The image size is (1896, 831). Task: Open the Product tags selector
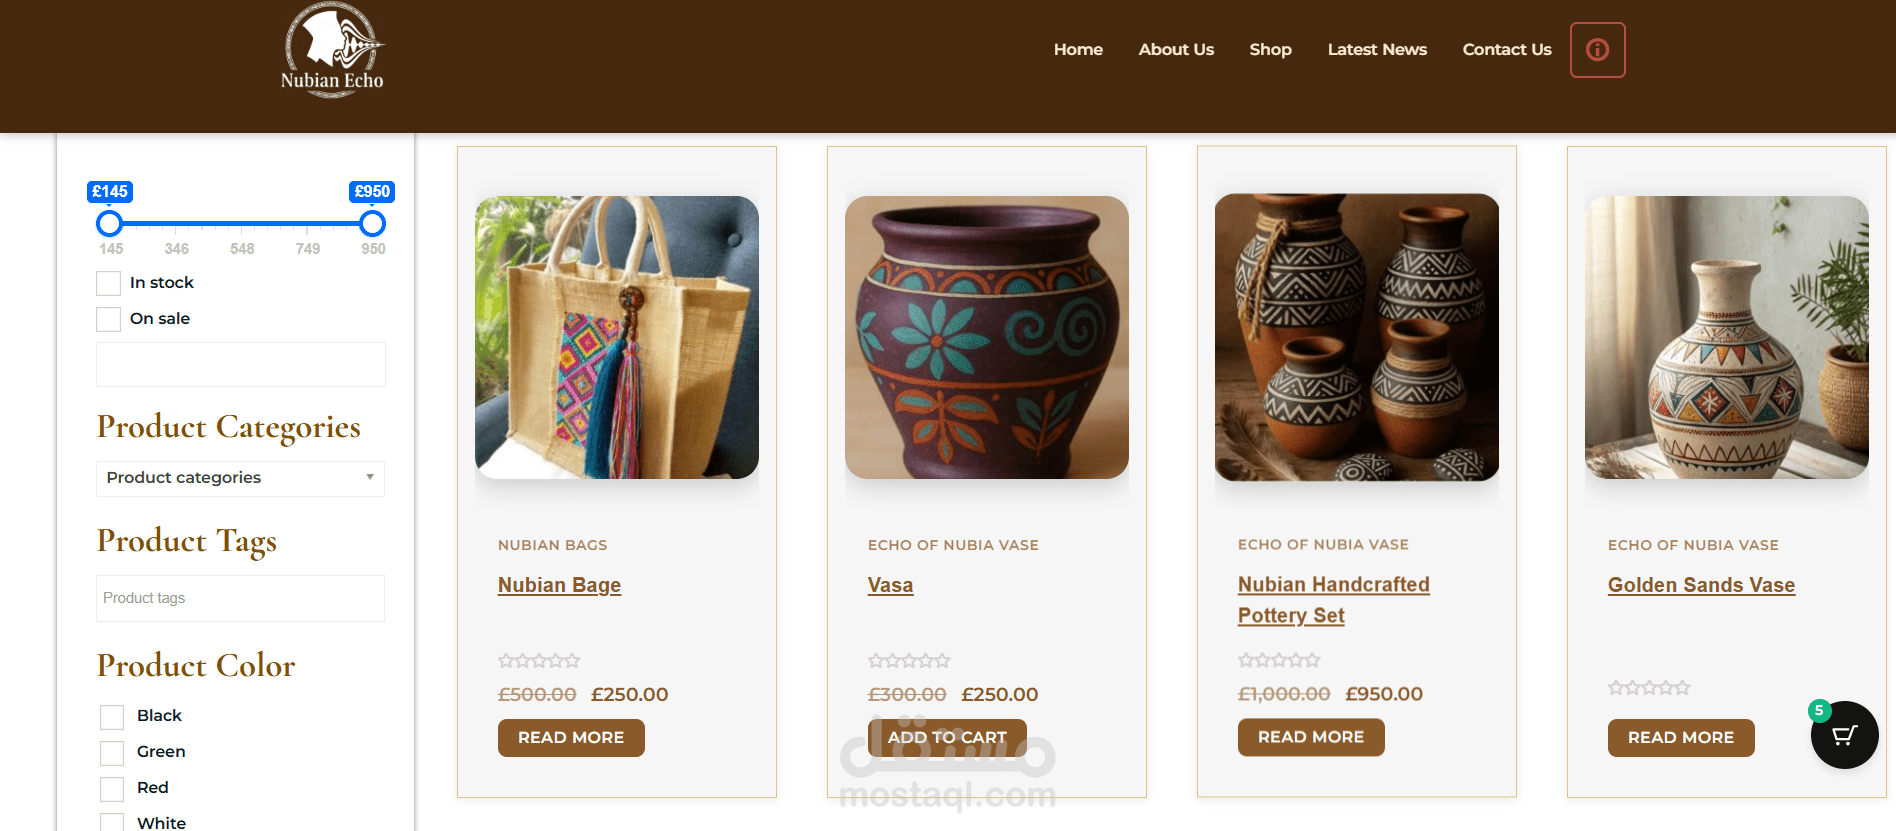(240, 598)
